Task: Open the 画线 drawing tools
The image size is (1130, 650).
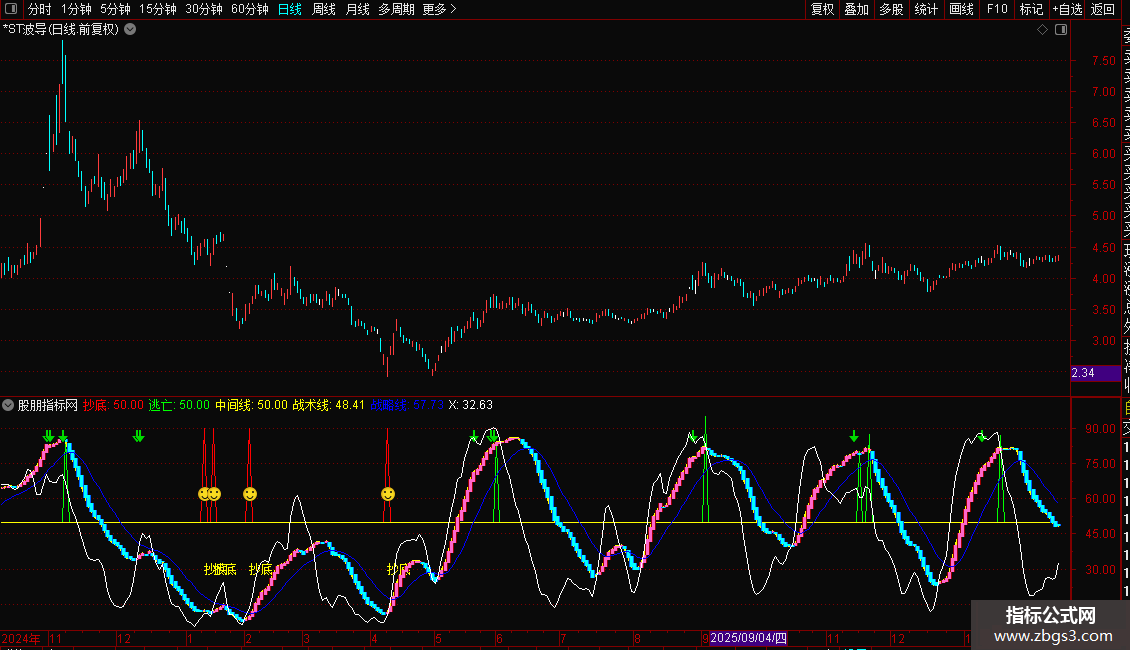Action: [x=961, y=9]
